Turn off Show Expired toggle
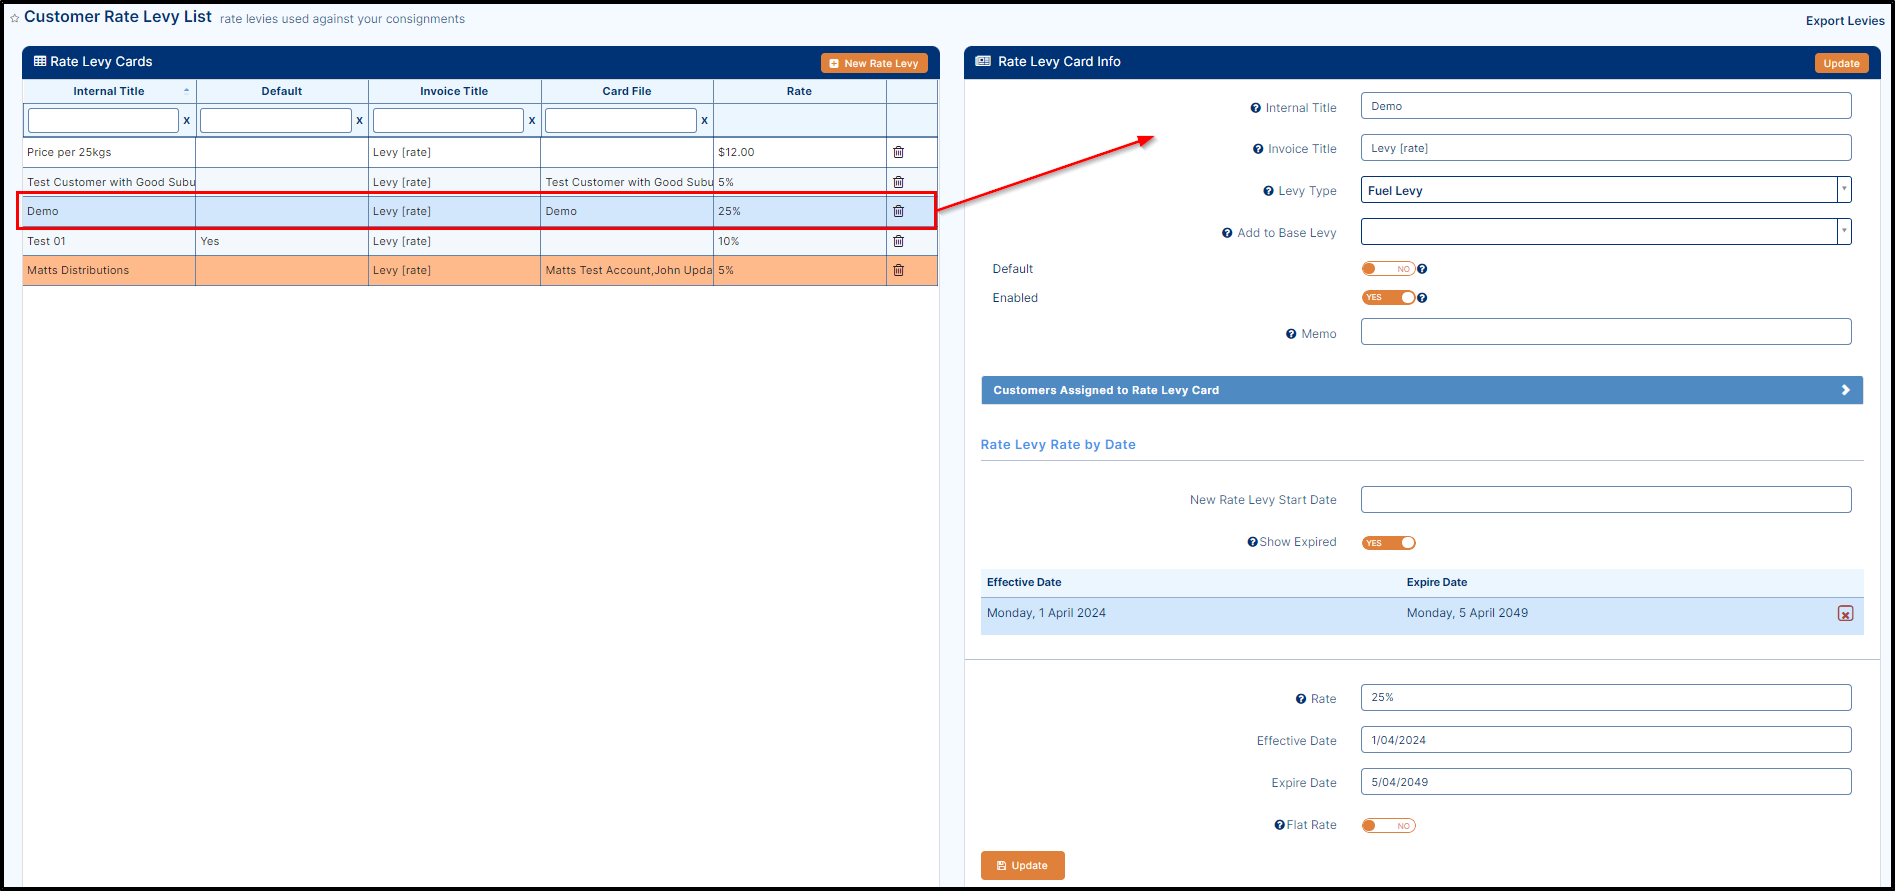1895x891 pixels. [1388, 543]
